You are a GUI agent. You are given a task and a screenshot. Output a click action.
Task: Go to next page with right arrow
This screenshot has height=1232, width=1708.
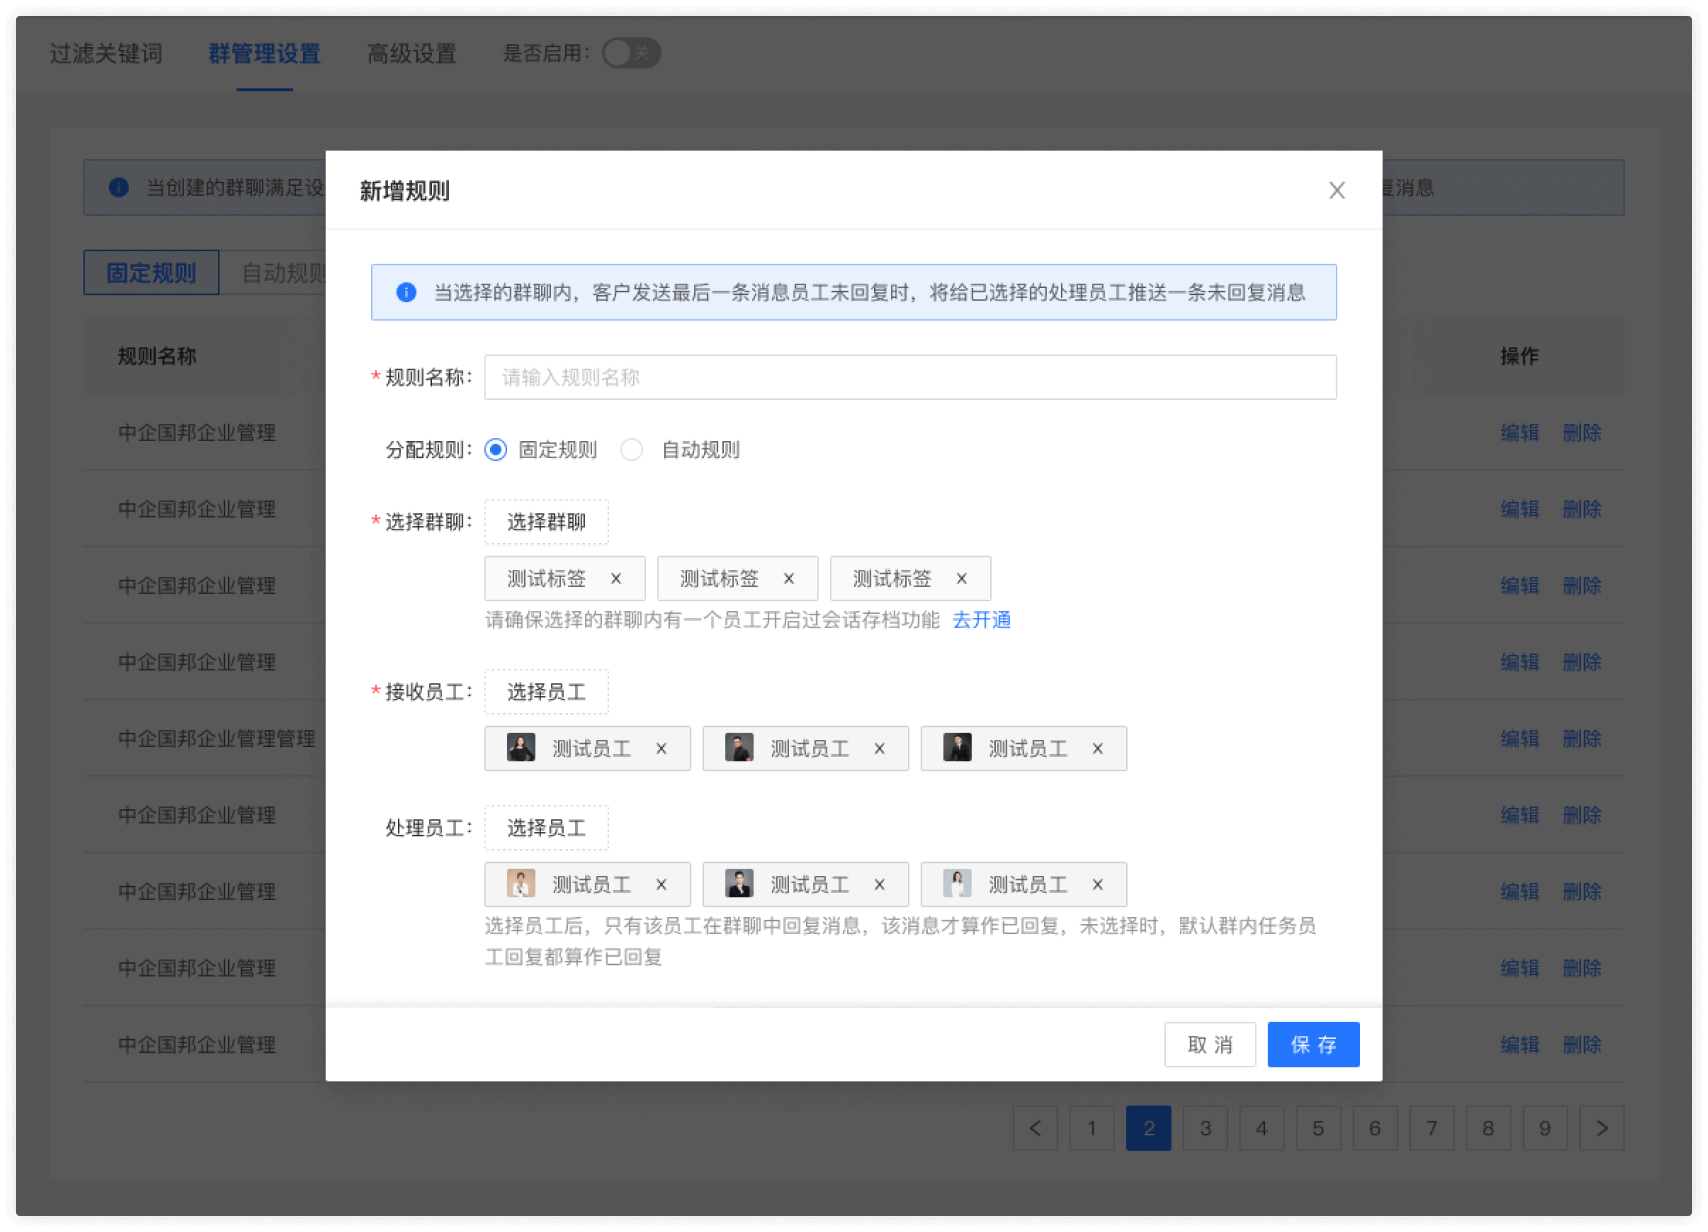click(x=1602, y=1128)
